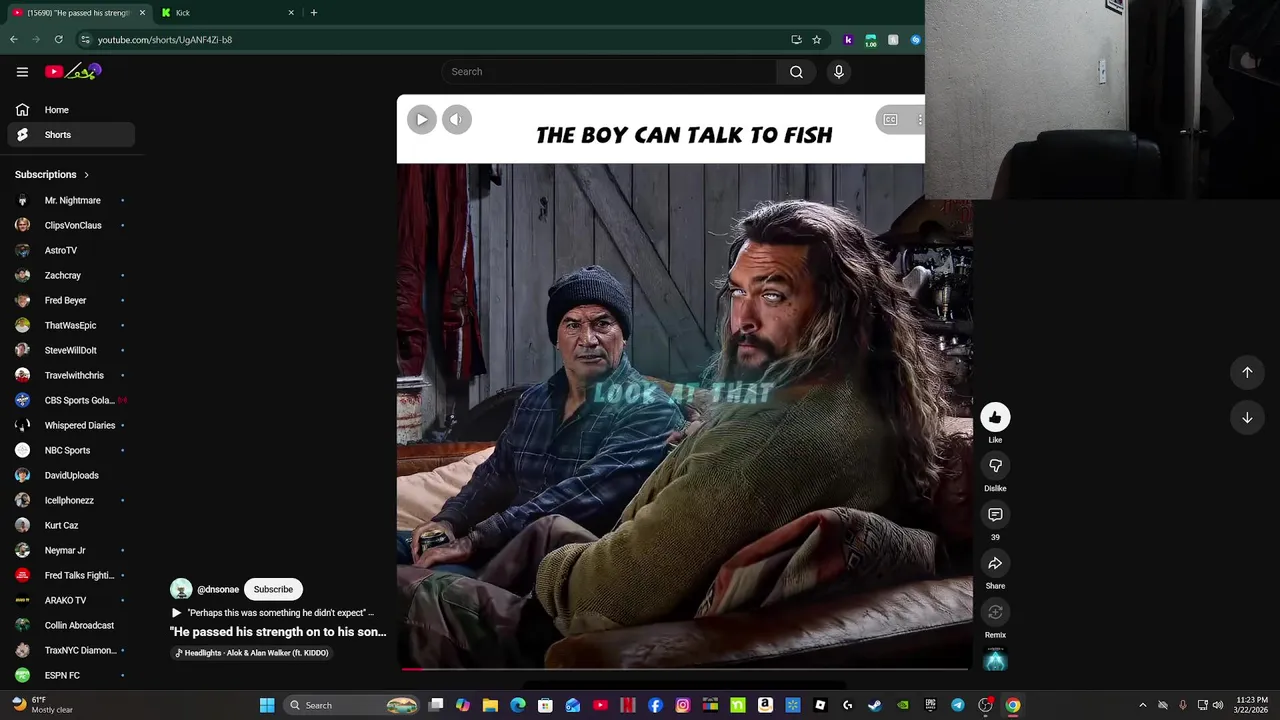This screenshot has width=1280, height=720.
Task: Open the purple Kick extension icon
Action: (x=848, y=40)
